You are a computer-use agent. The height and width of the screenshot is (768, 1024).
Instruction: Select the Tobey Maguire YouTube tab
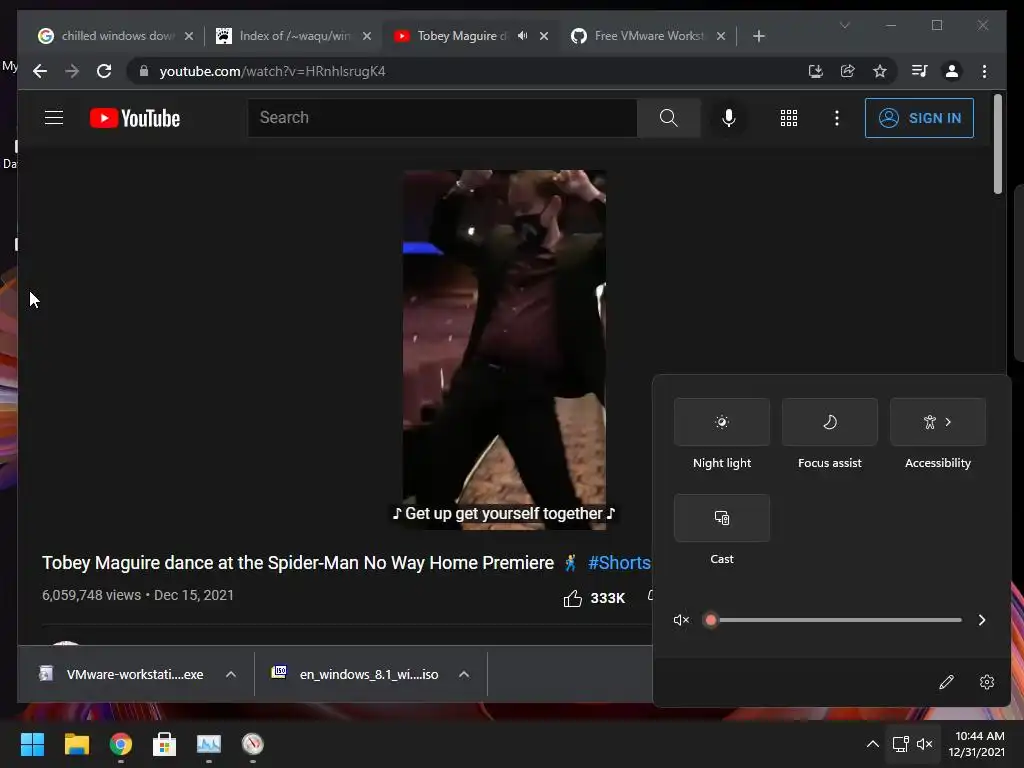pos(470,36)
